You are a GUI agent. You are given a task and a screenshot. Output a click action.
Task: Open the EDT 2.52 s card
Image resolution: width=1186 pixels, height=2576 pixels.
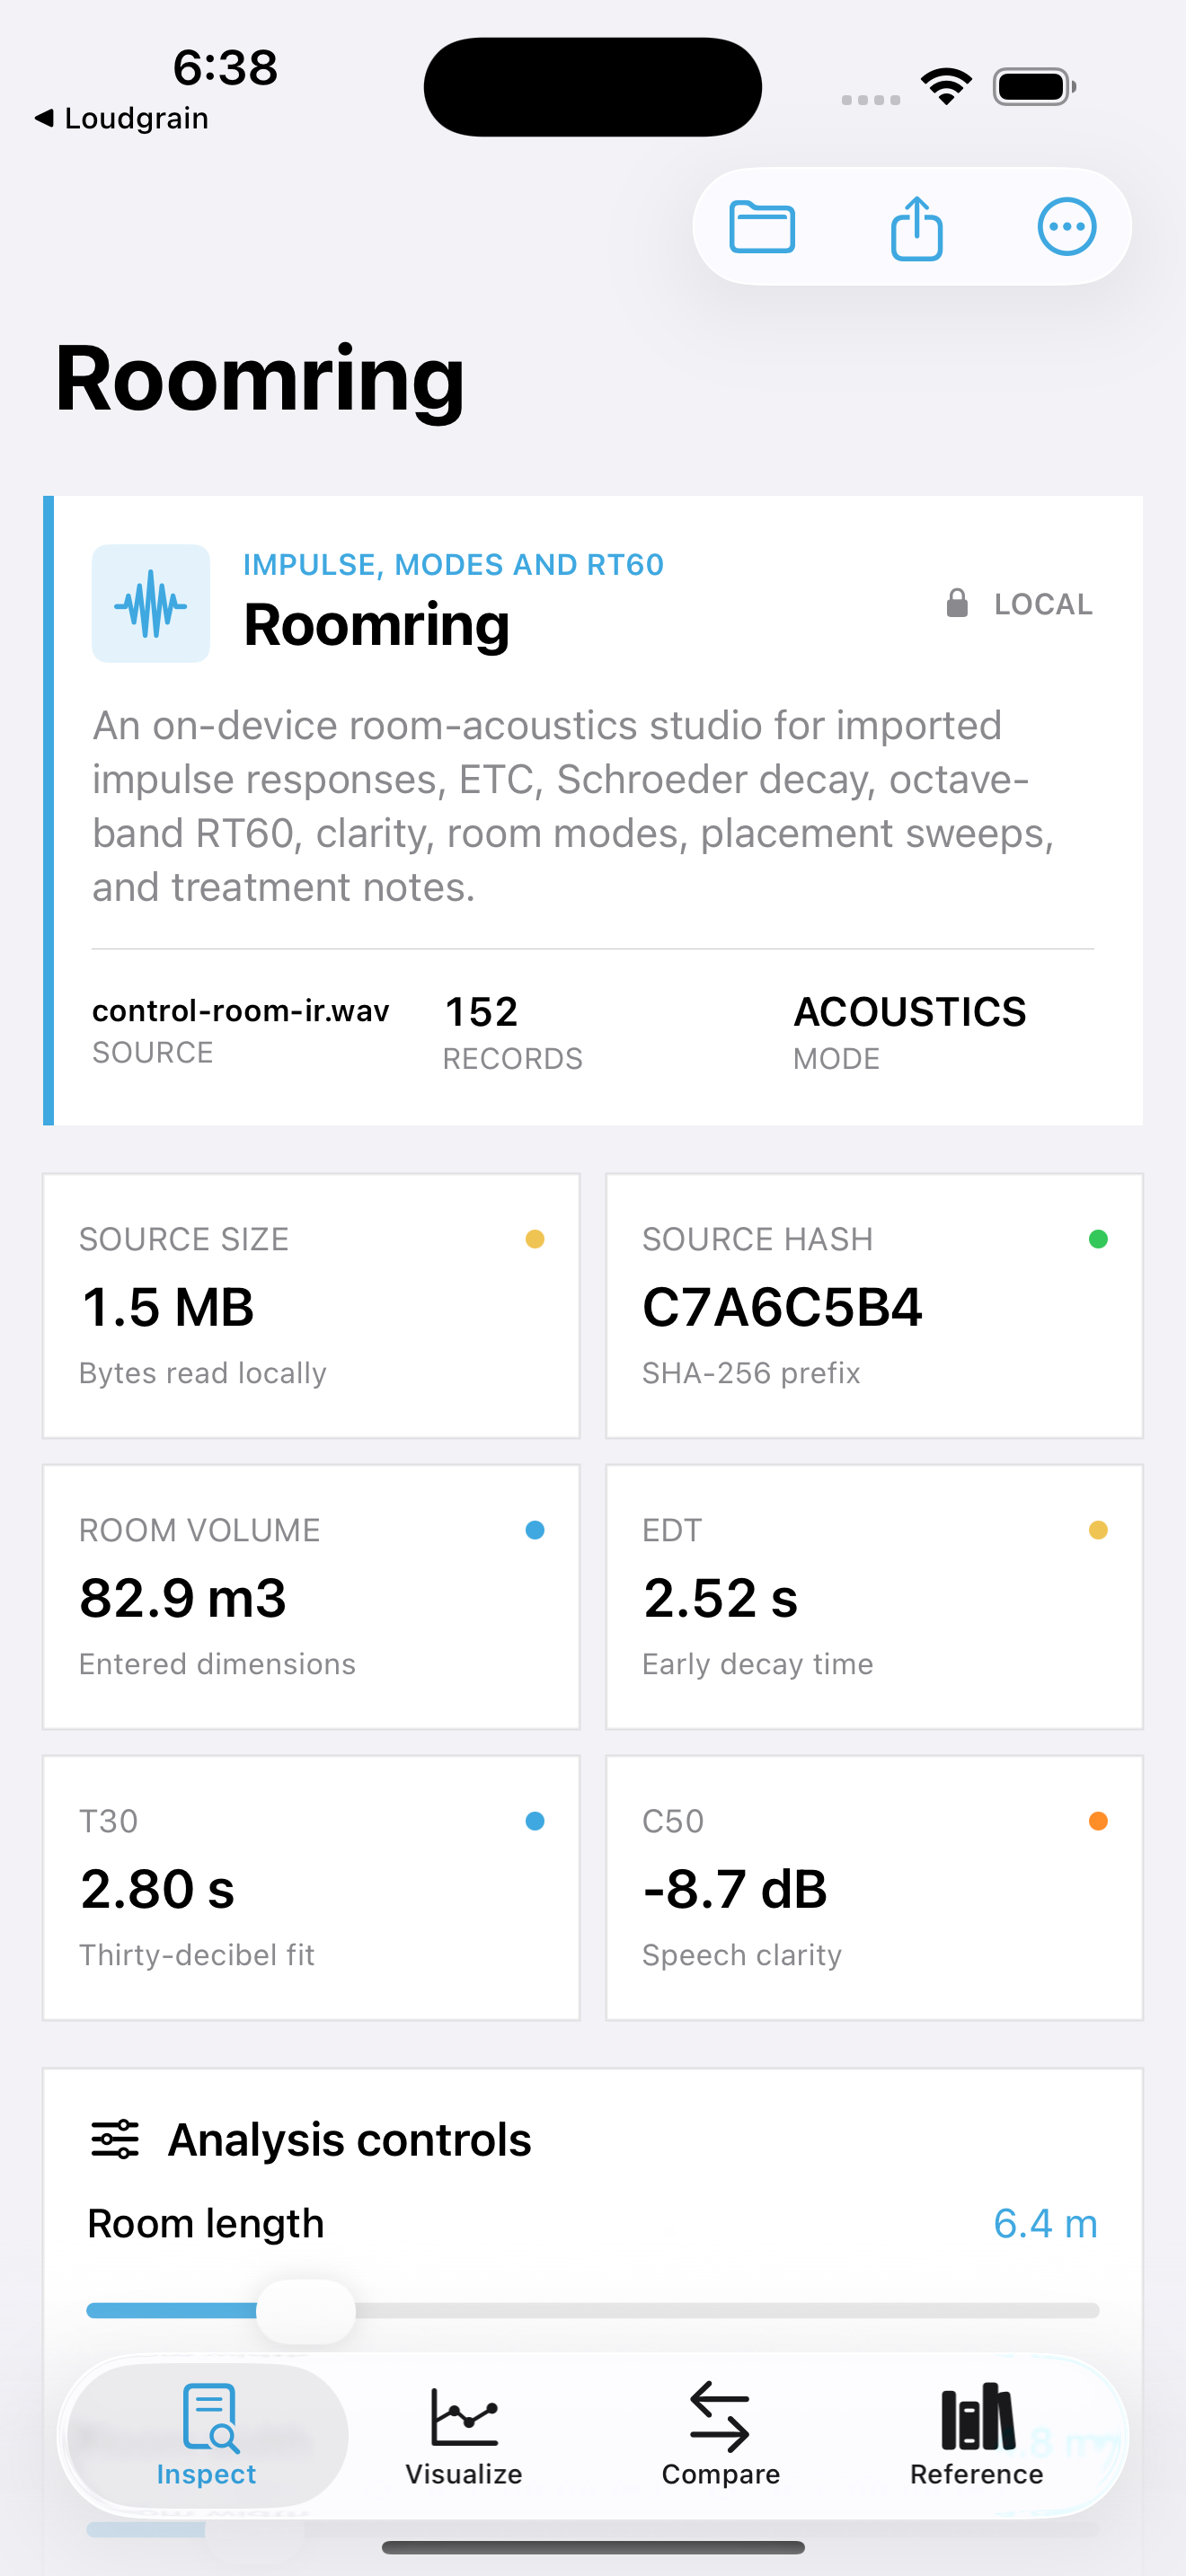pyautogui.click(x=874, y=1597)
